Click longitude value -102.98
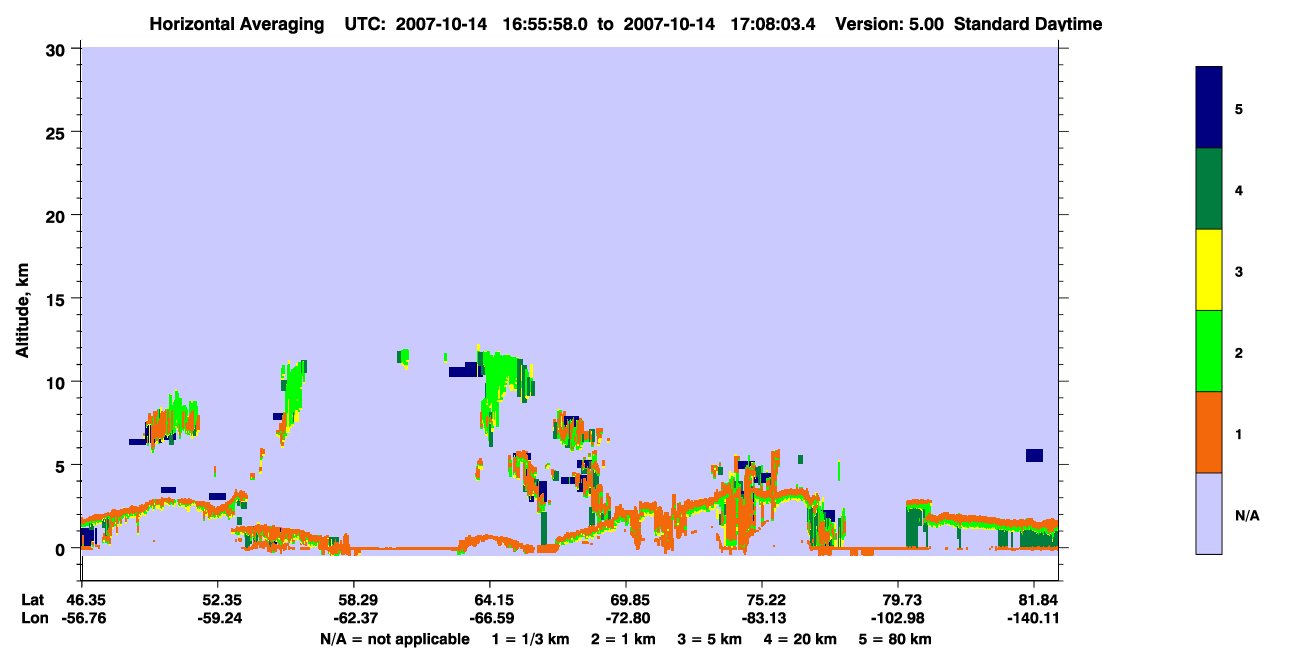 pos(897,618)
